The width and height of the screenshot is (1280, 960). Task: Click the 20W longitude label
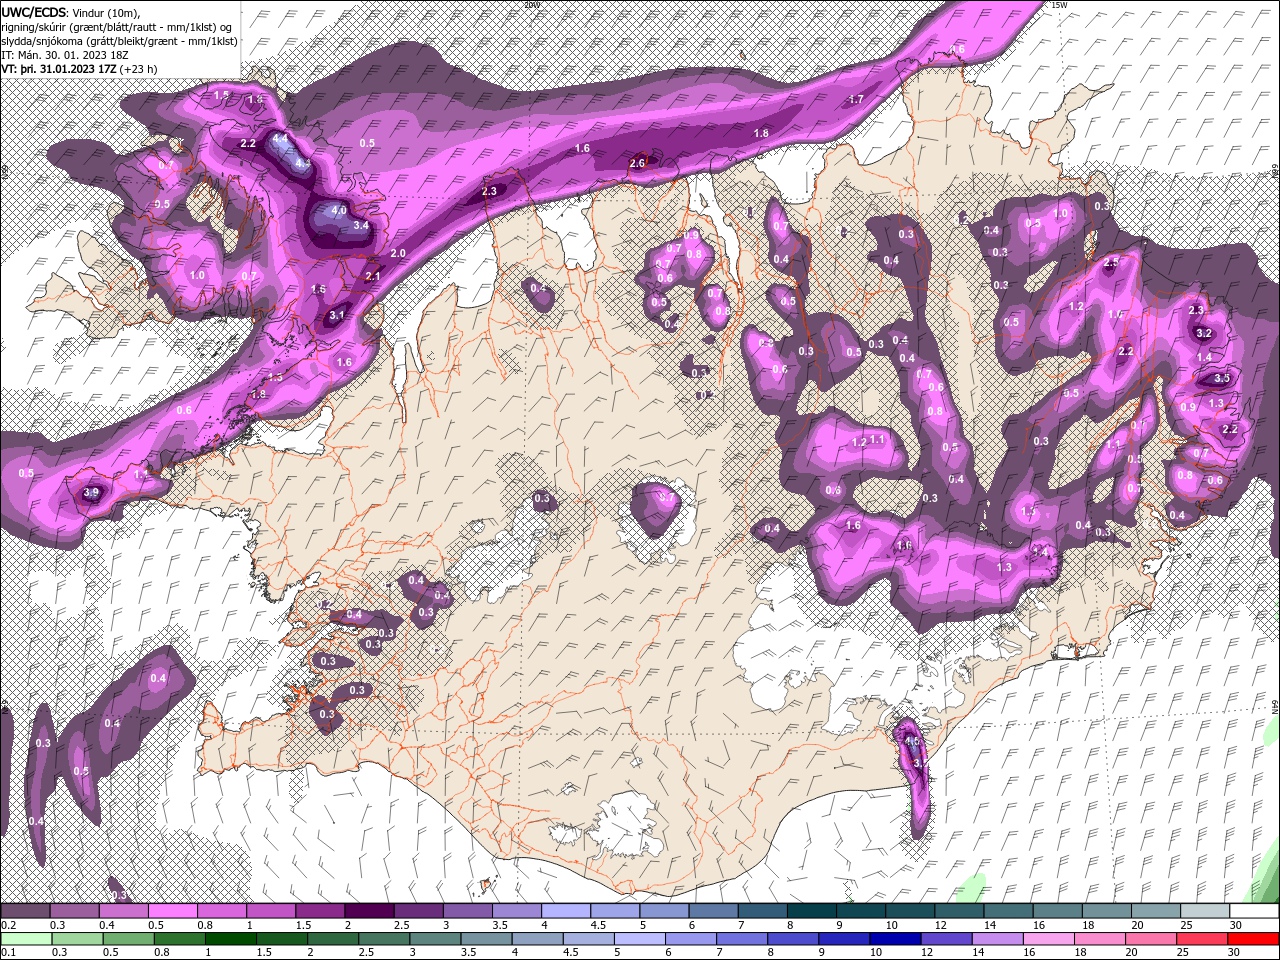click(x=531, y=5)
